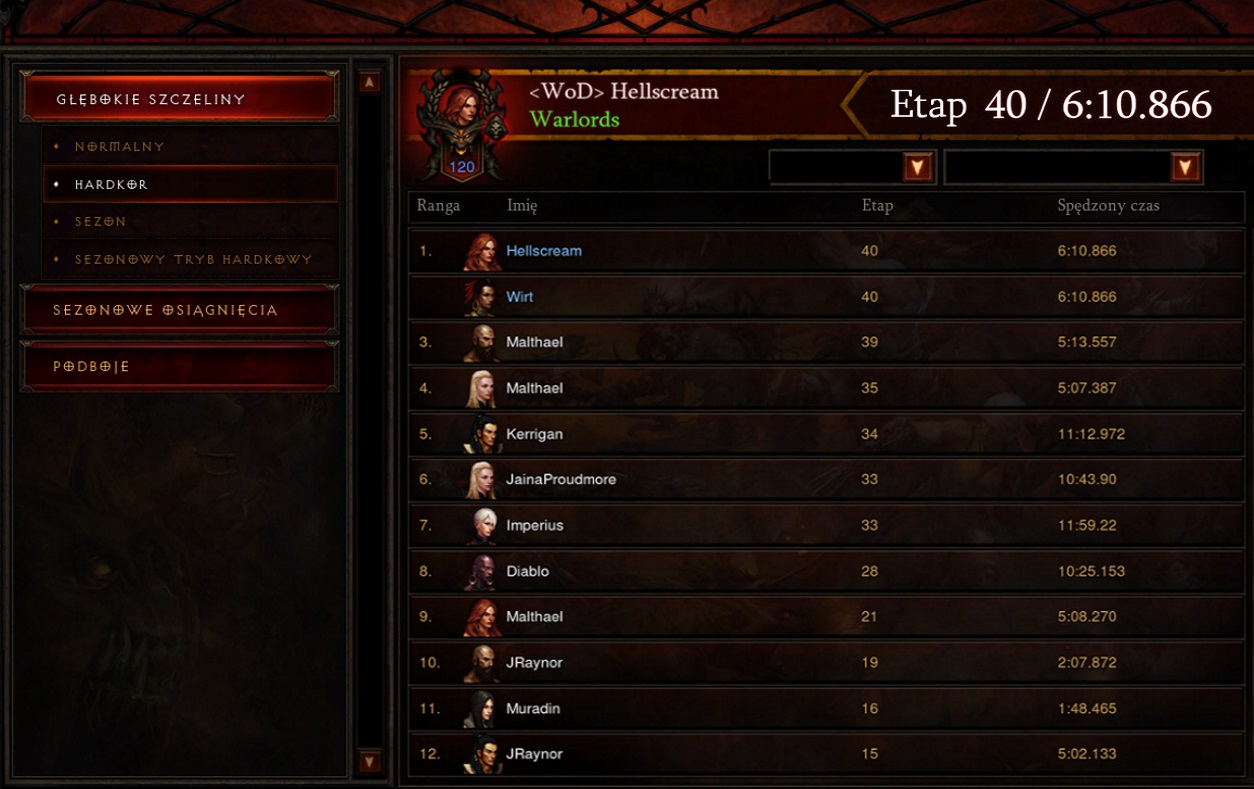1254x789 pixels.
Task: Click JRaynor's name in rank 10 row
Action: [534, 663]
